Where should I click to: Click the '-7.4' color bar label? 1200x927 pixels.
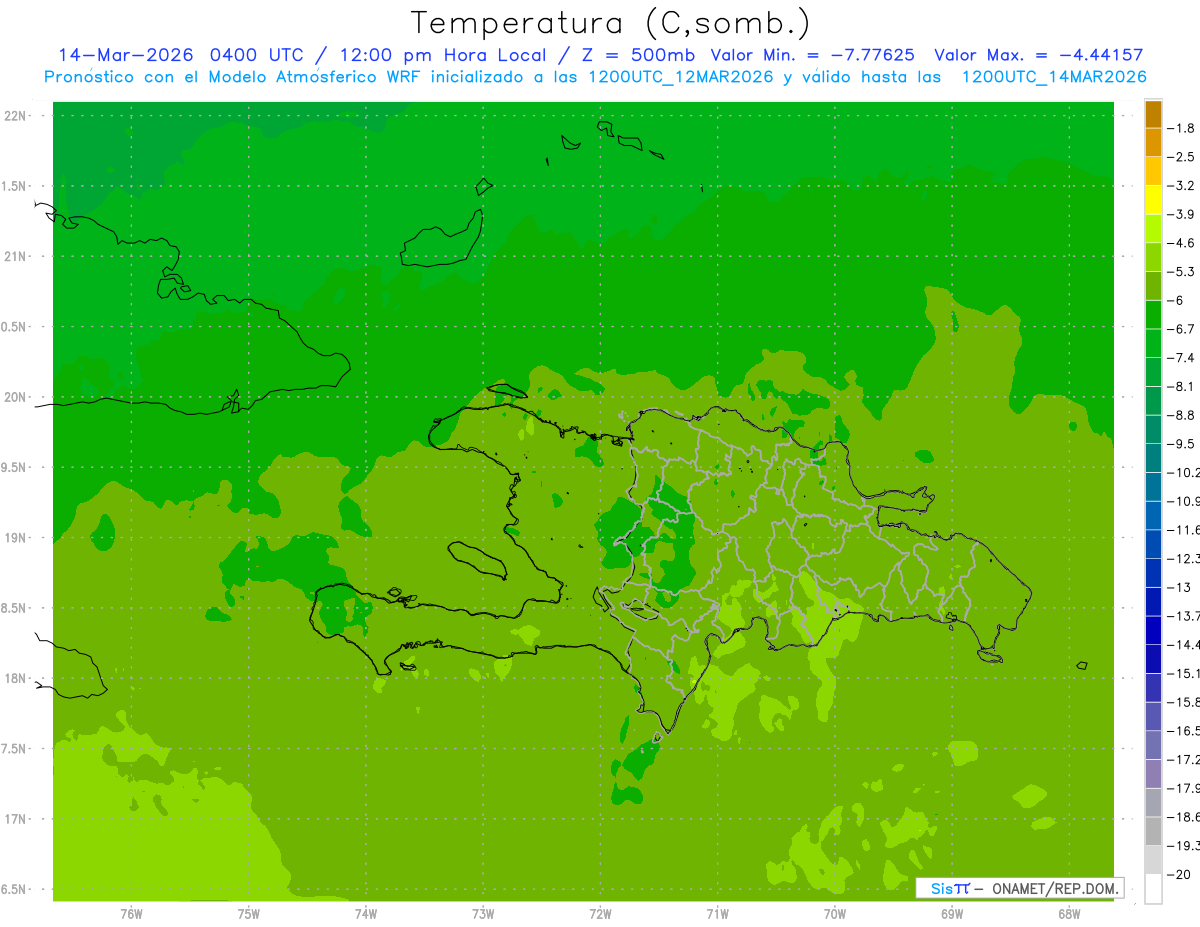(x=1182, y=358)
